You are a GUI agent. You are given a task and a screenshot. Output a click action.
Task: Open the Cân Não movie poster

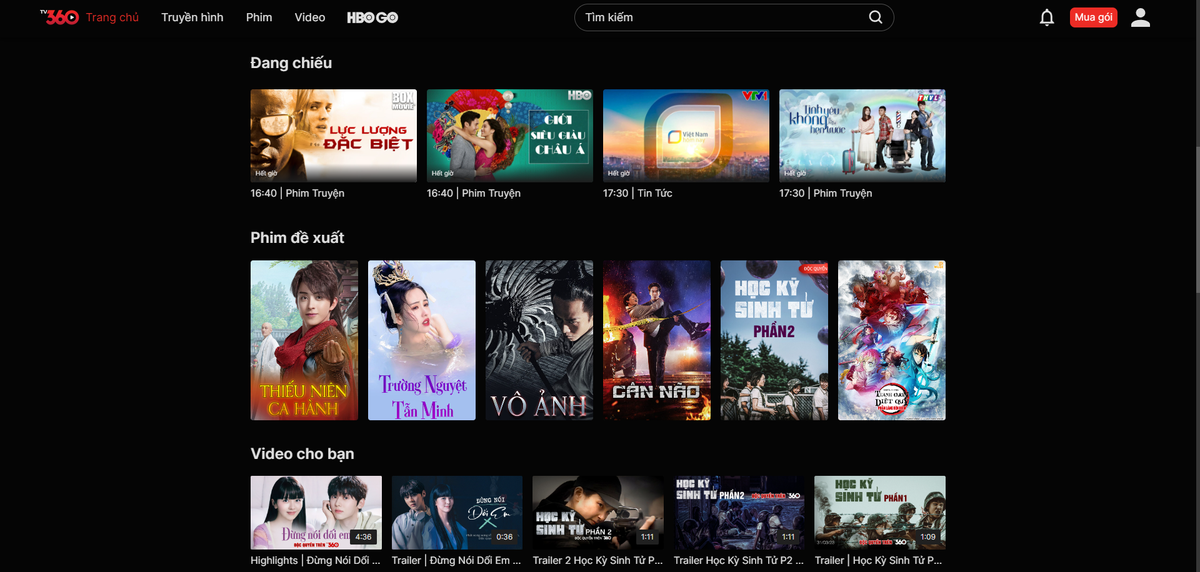point(657,340)
